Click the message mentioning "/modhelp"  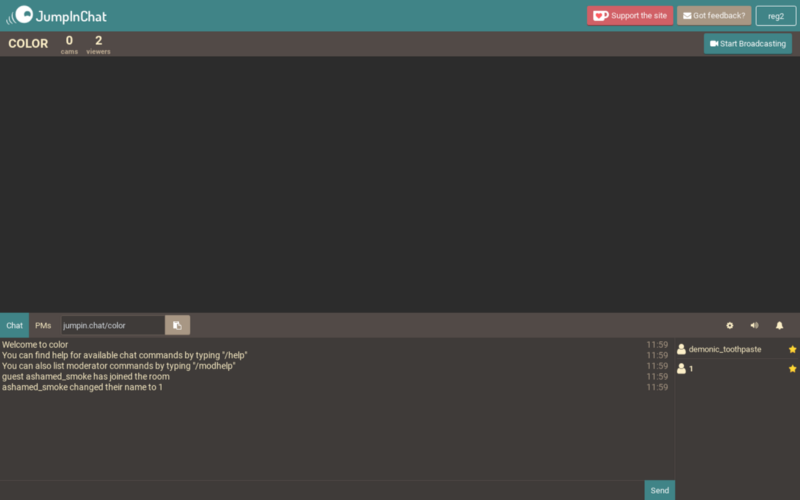tap(118, 366)
